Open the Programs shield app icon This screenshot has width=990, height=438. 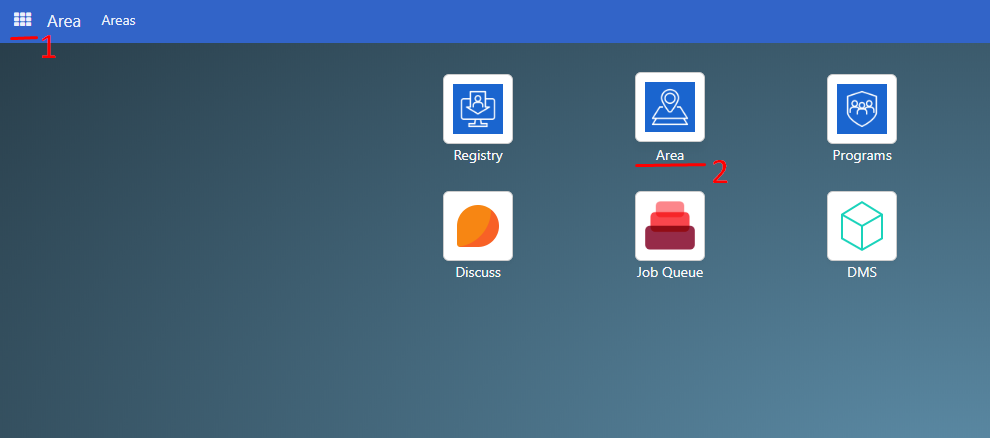point(862,108)
